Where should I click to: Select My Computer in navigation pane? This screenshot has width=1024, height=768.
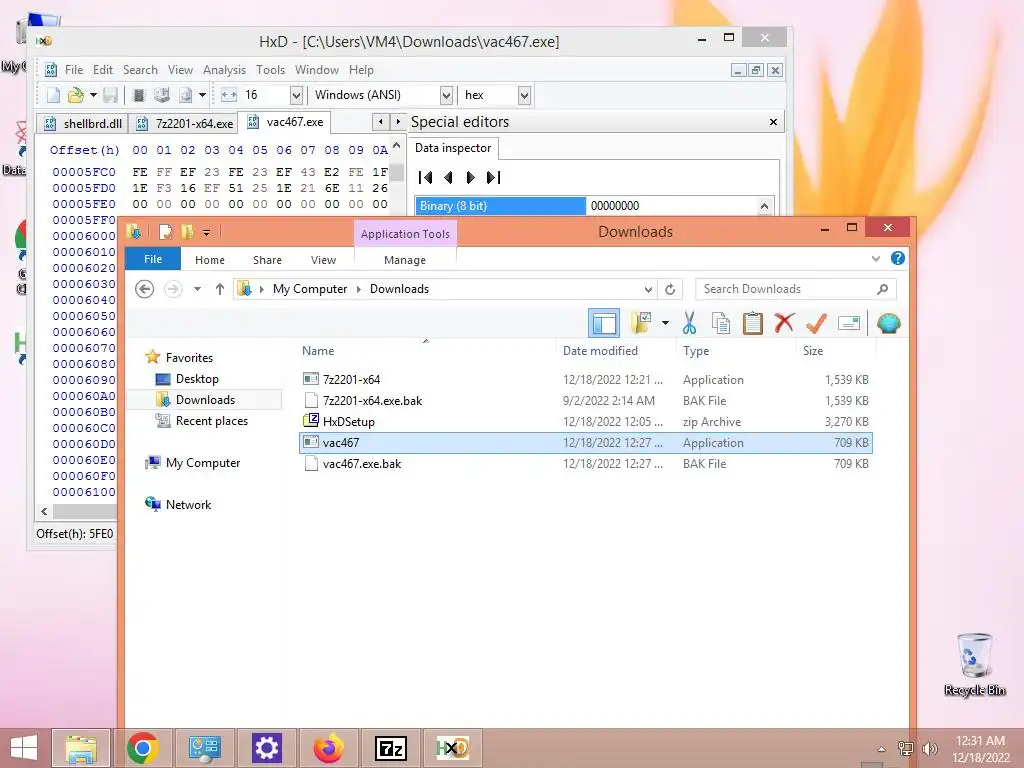point(202,463)
